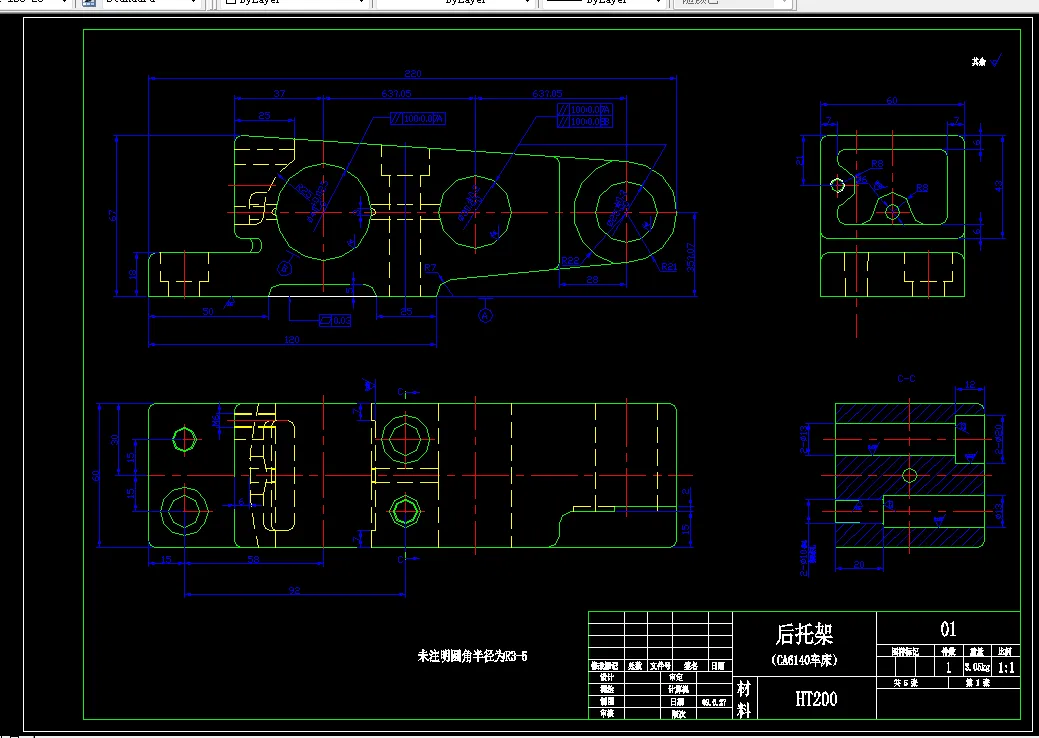Viewport: 1039px width, 738px height.
Task: Select the datum B circle marker
Action: tap(284, 268)
